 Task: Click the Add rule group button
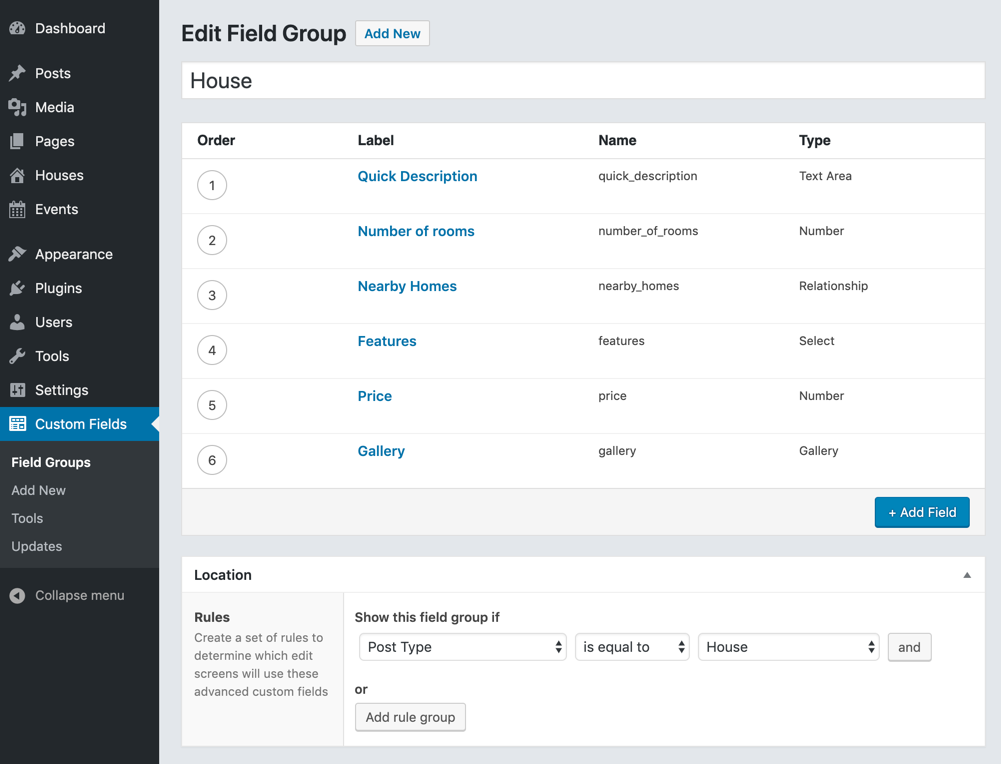(x=410, y=717)
